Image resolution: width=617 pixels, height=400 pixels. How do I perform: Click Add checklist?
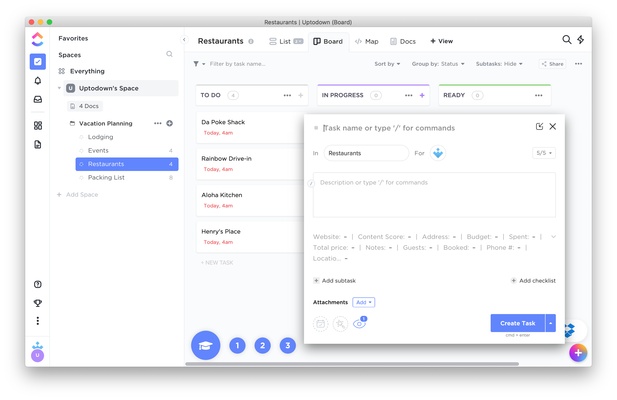point(533,280)
